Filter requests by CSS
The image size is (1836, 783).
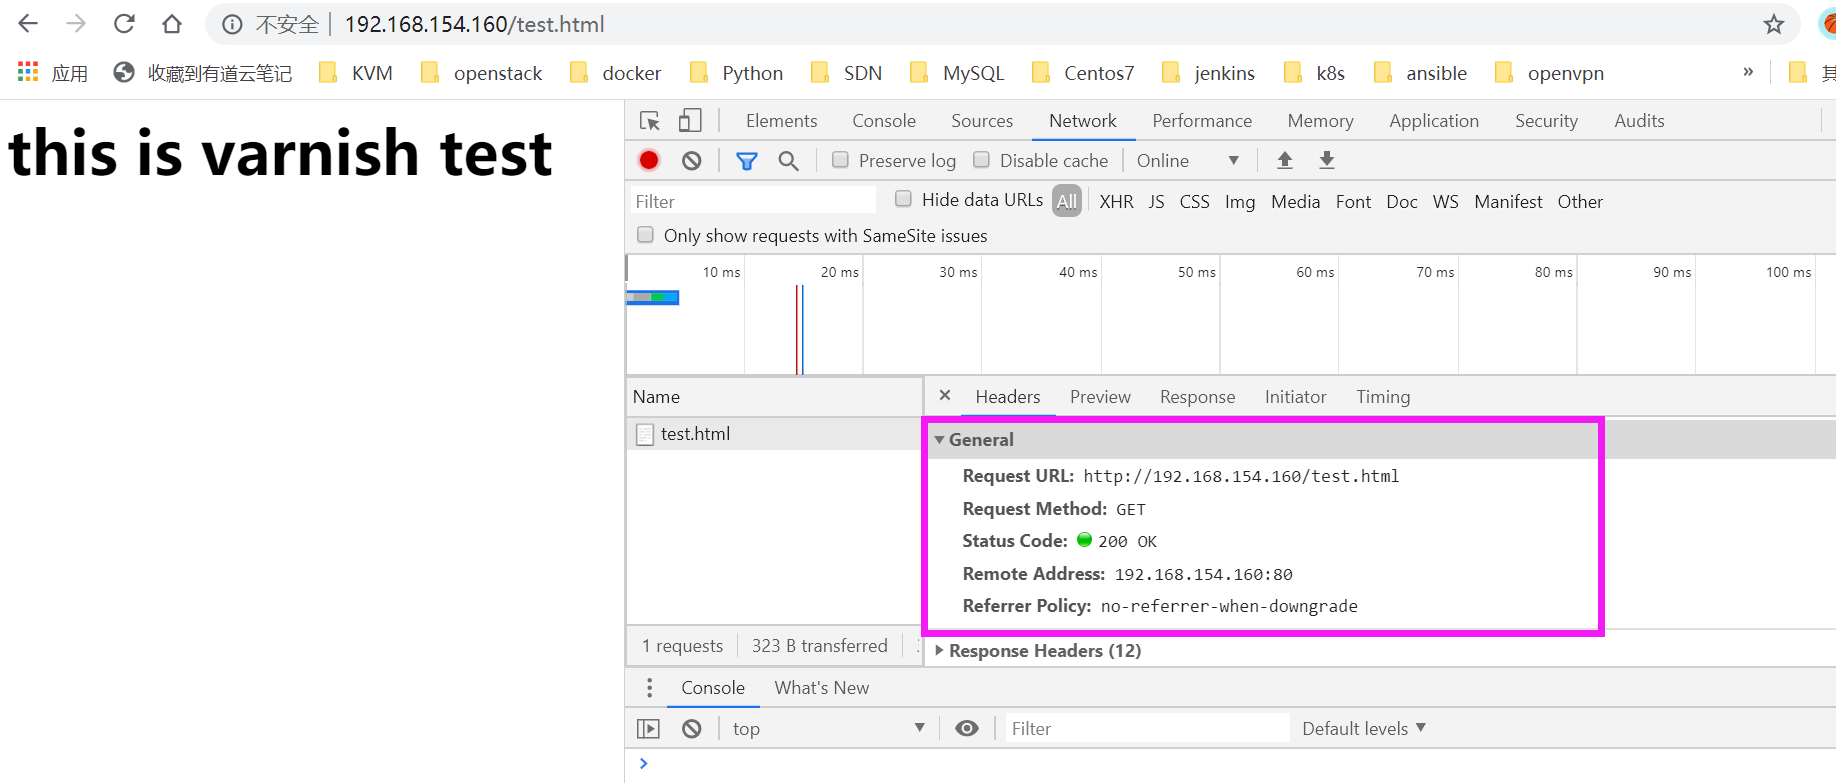[1194, 202]
